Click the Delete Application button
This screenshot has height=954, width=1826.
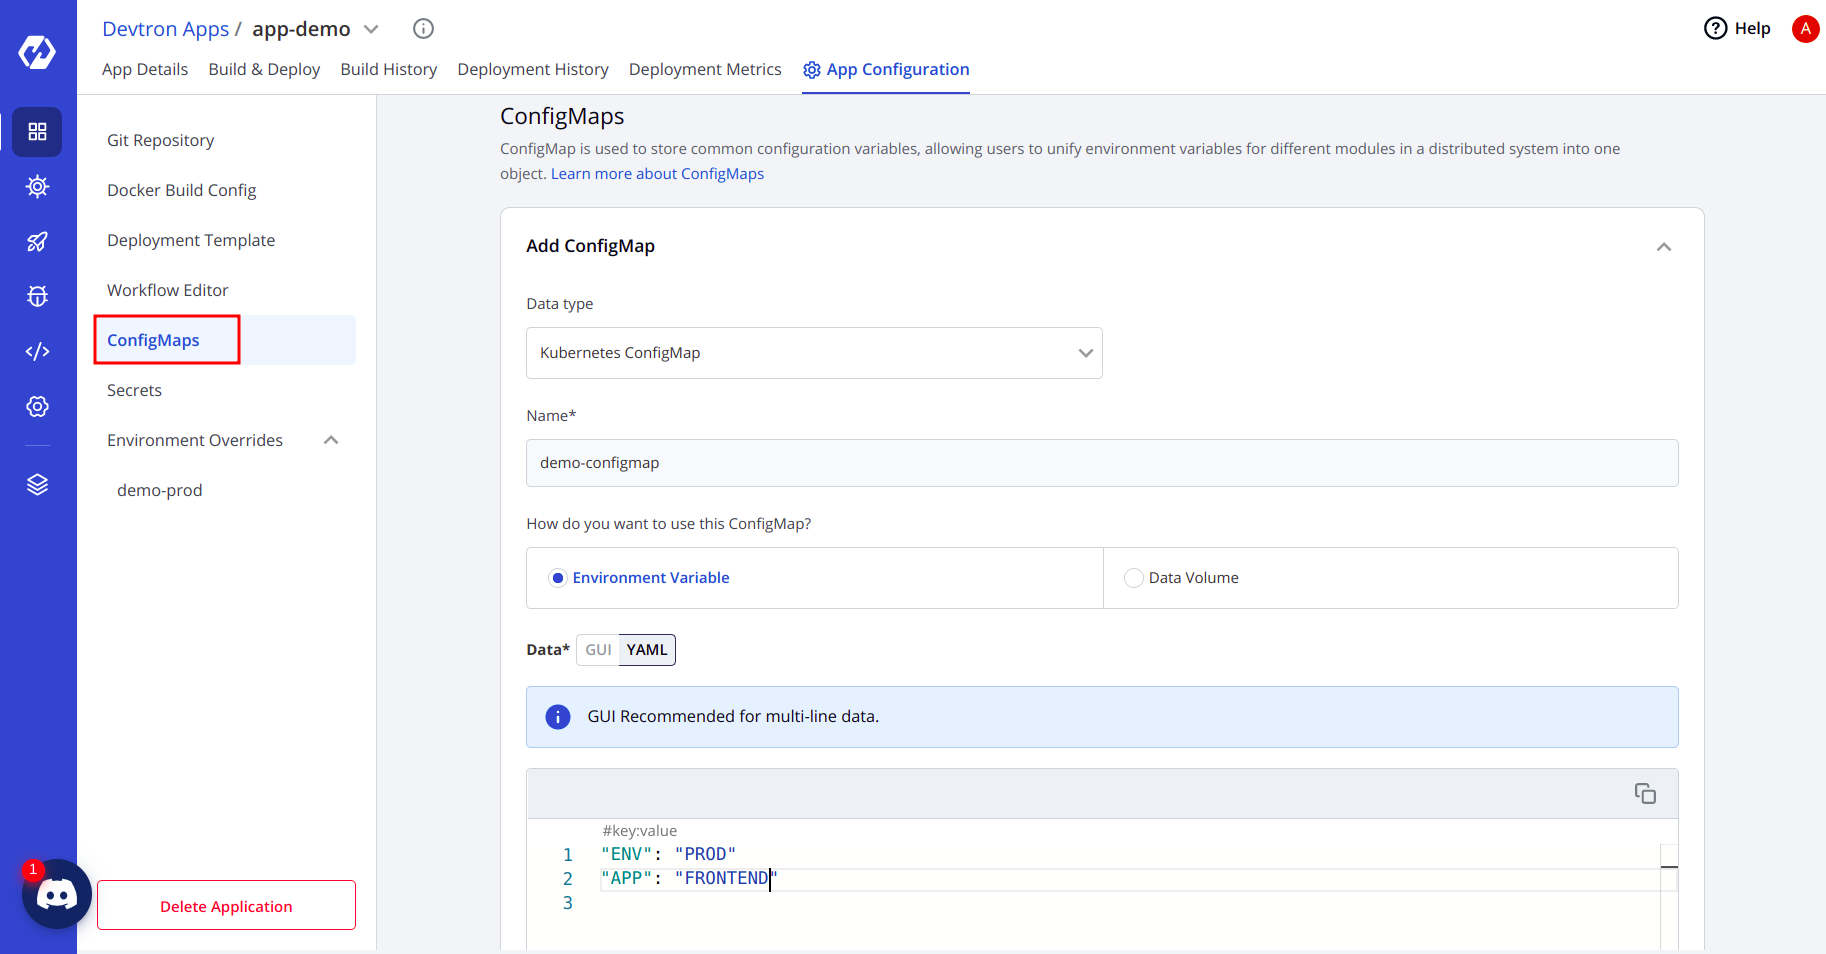[x=226, y=905]
